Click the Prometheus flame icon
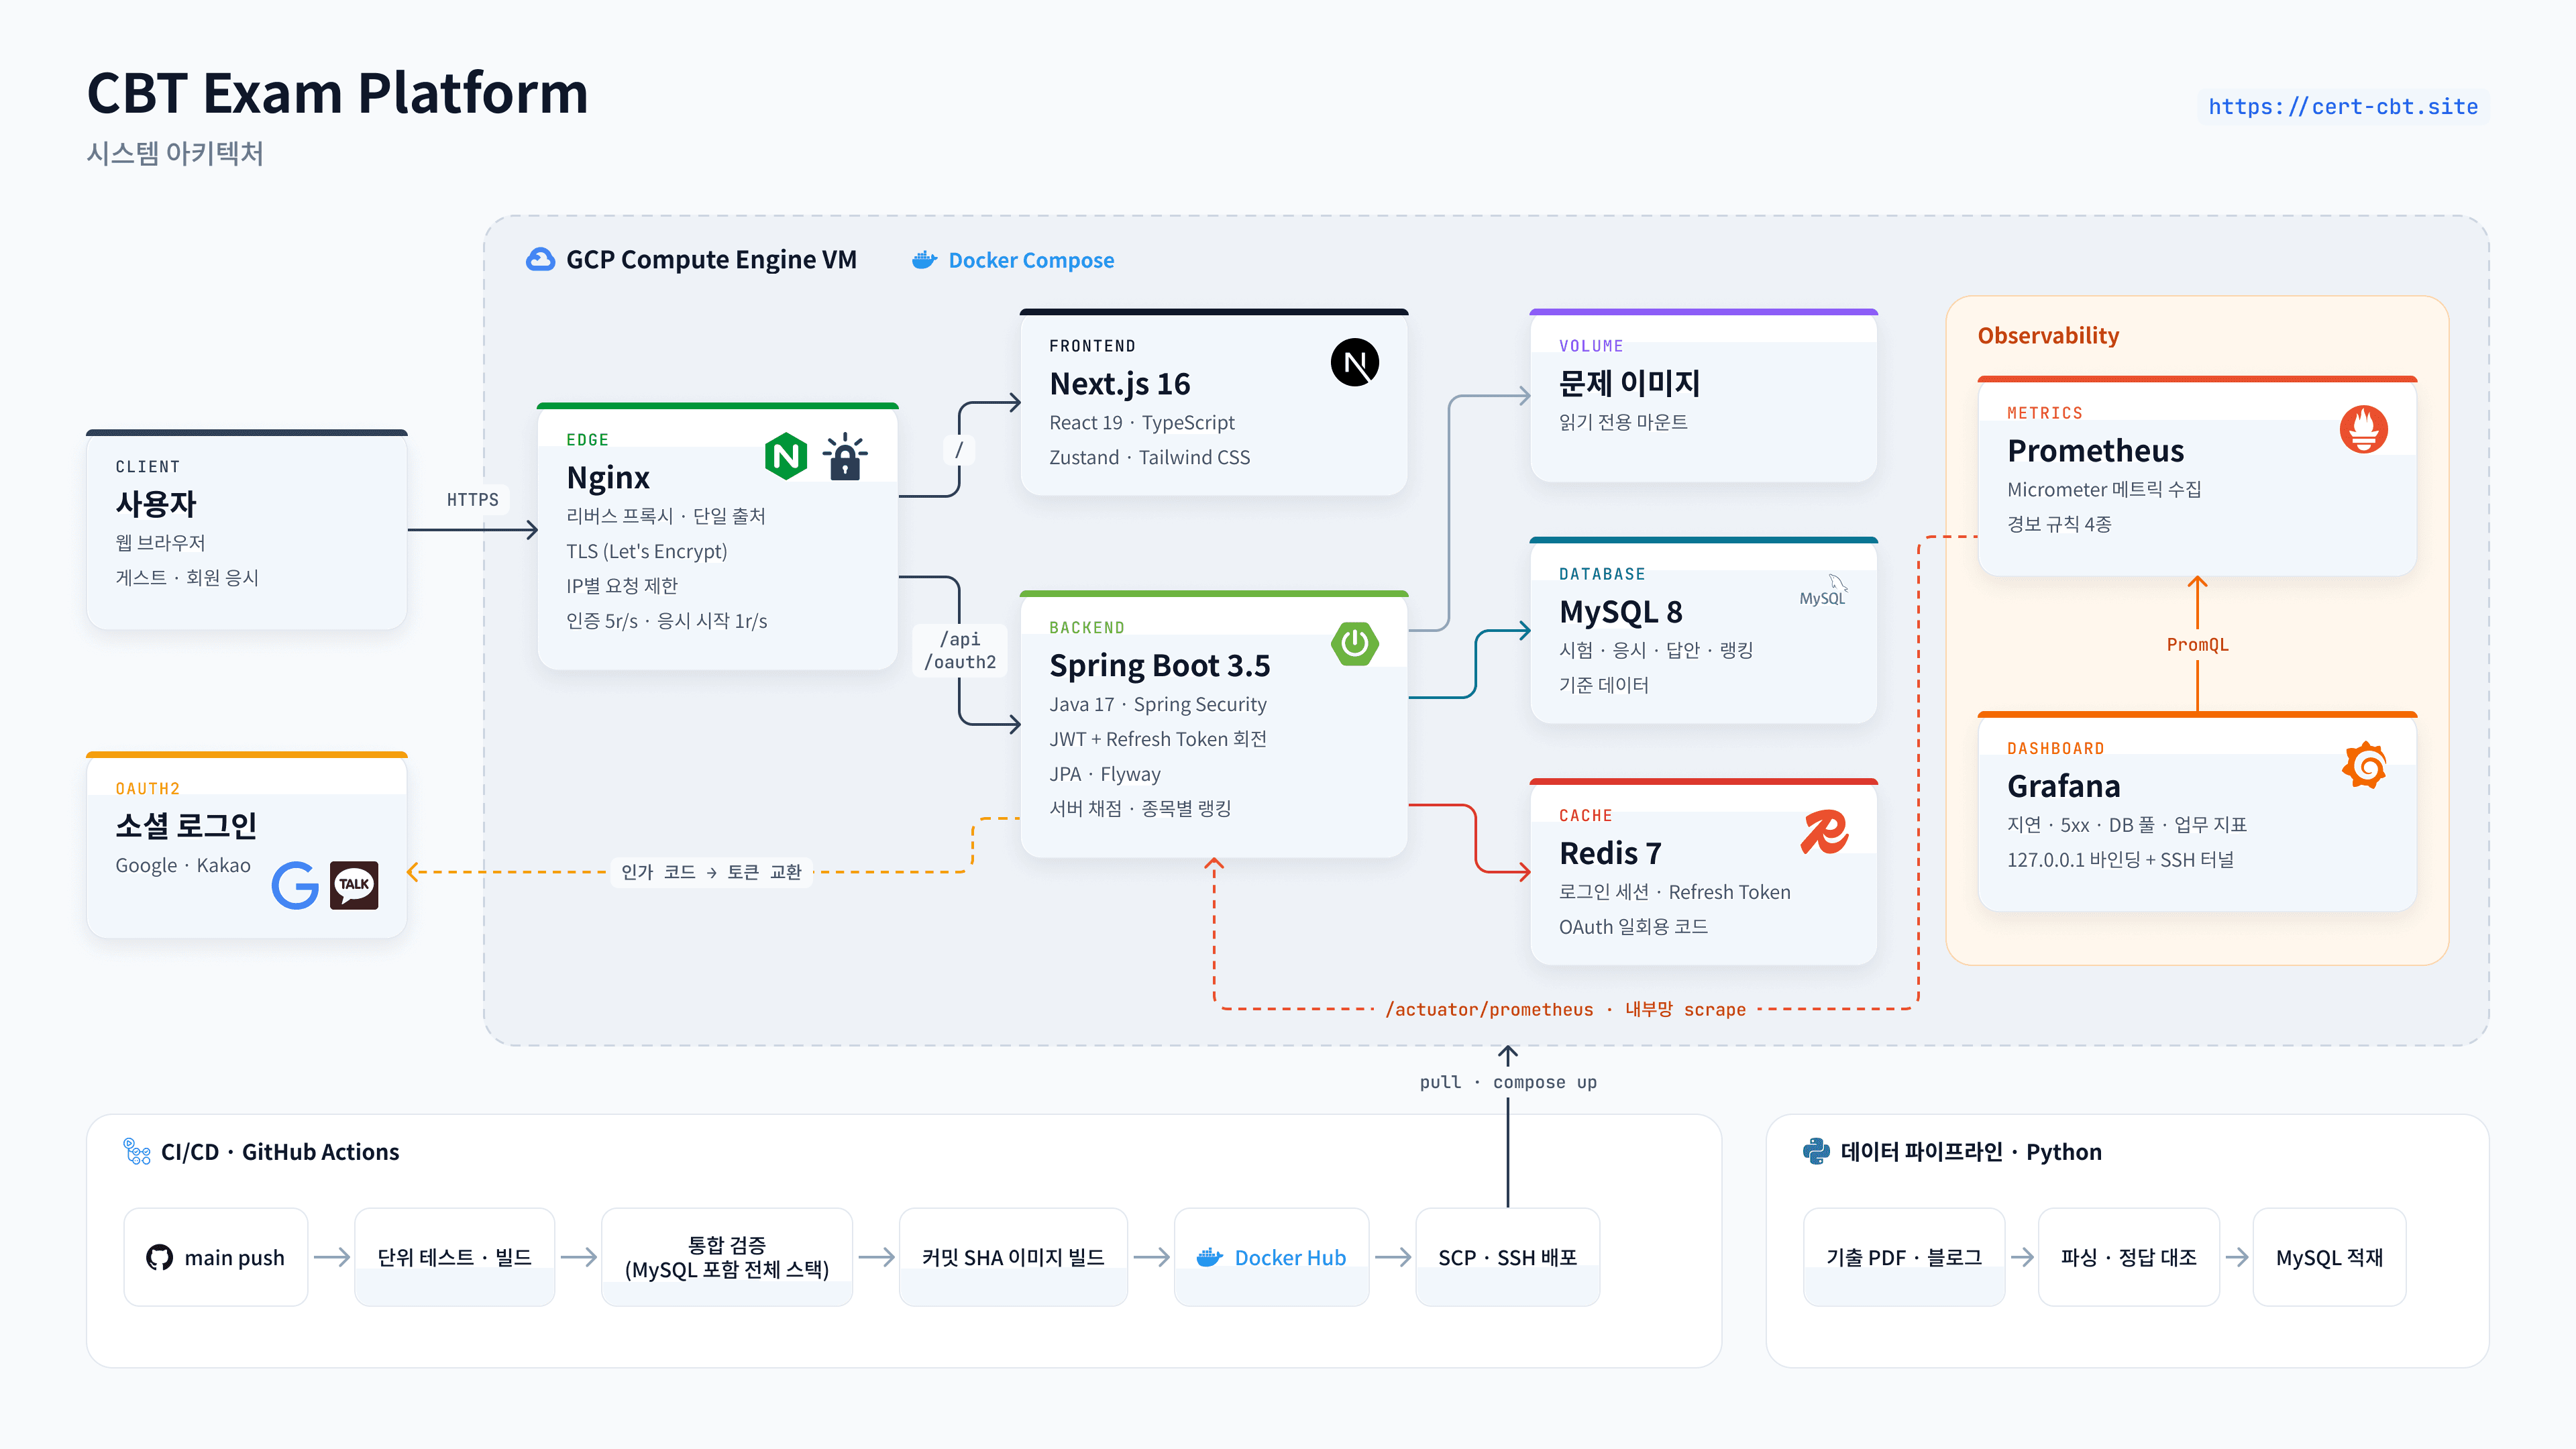The height and width of the screenshot is (1449, 2576). [x=2364, y=429]
